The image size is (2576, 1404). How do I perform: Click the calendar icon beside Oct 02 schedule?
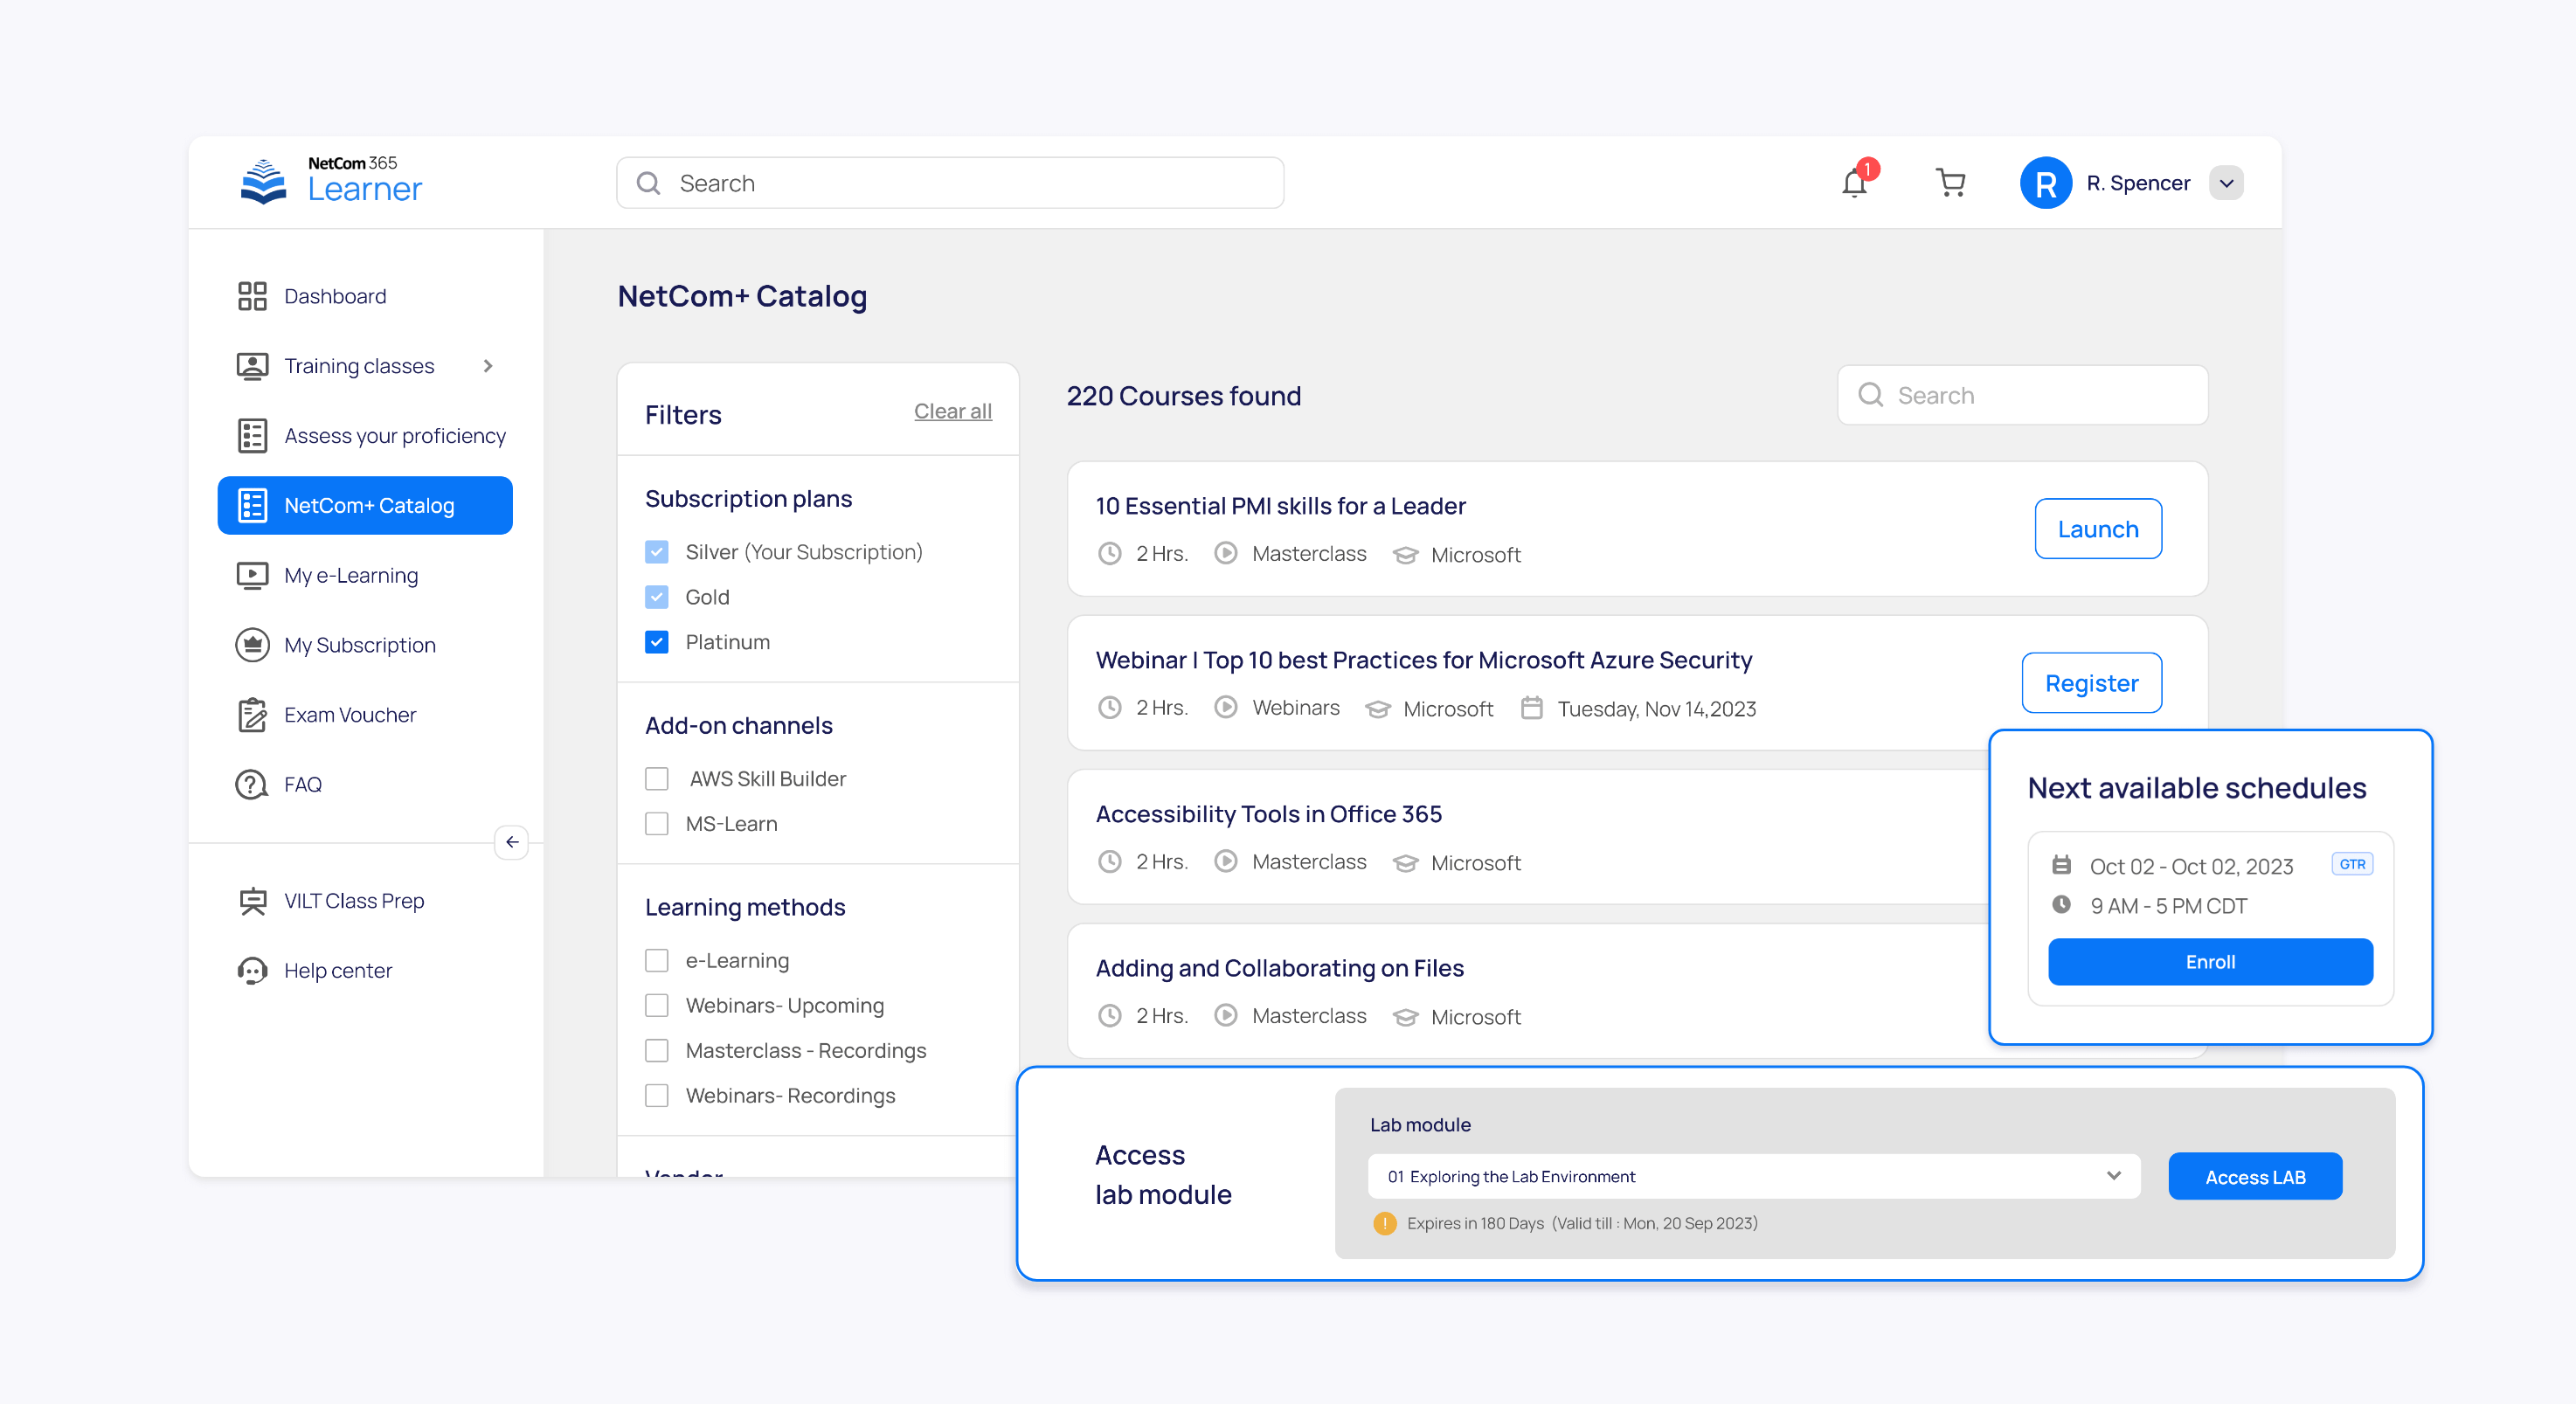pos(2061,865)
